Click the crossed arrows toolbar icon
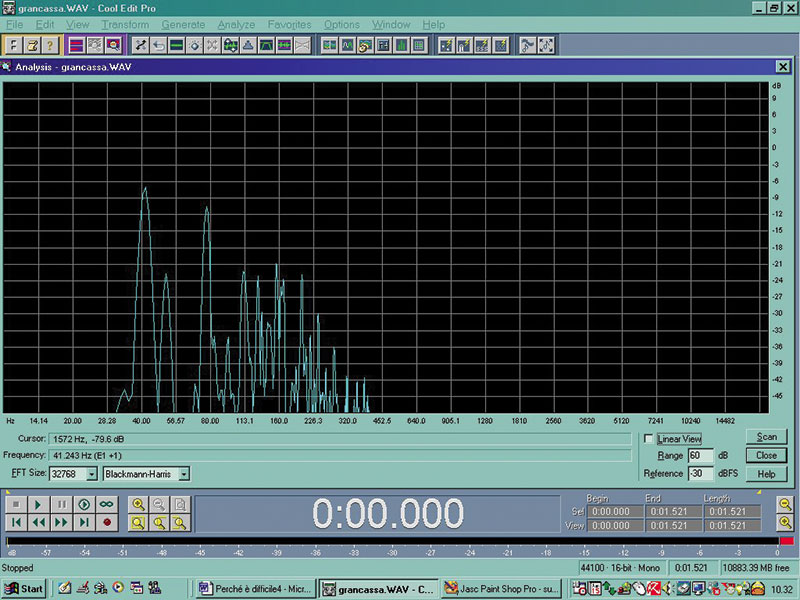800x600 pixels. click(x=212, y=45)
